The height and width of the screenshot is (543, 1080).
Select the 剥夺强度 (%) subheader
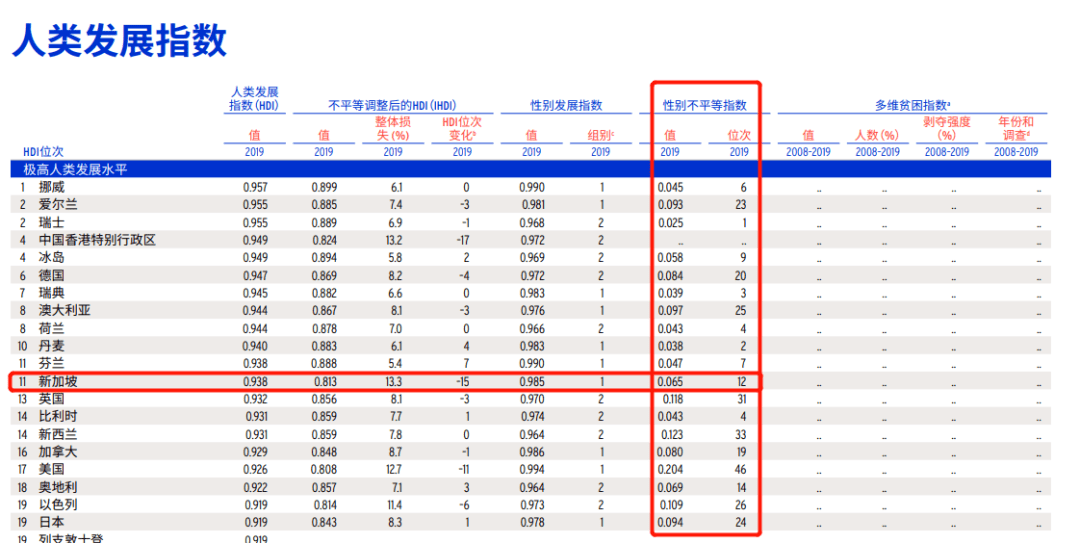coord(946,128)
